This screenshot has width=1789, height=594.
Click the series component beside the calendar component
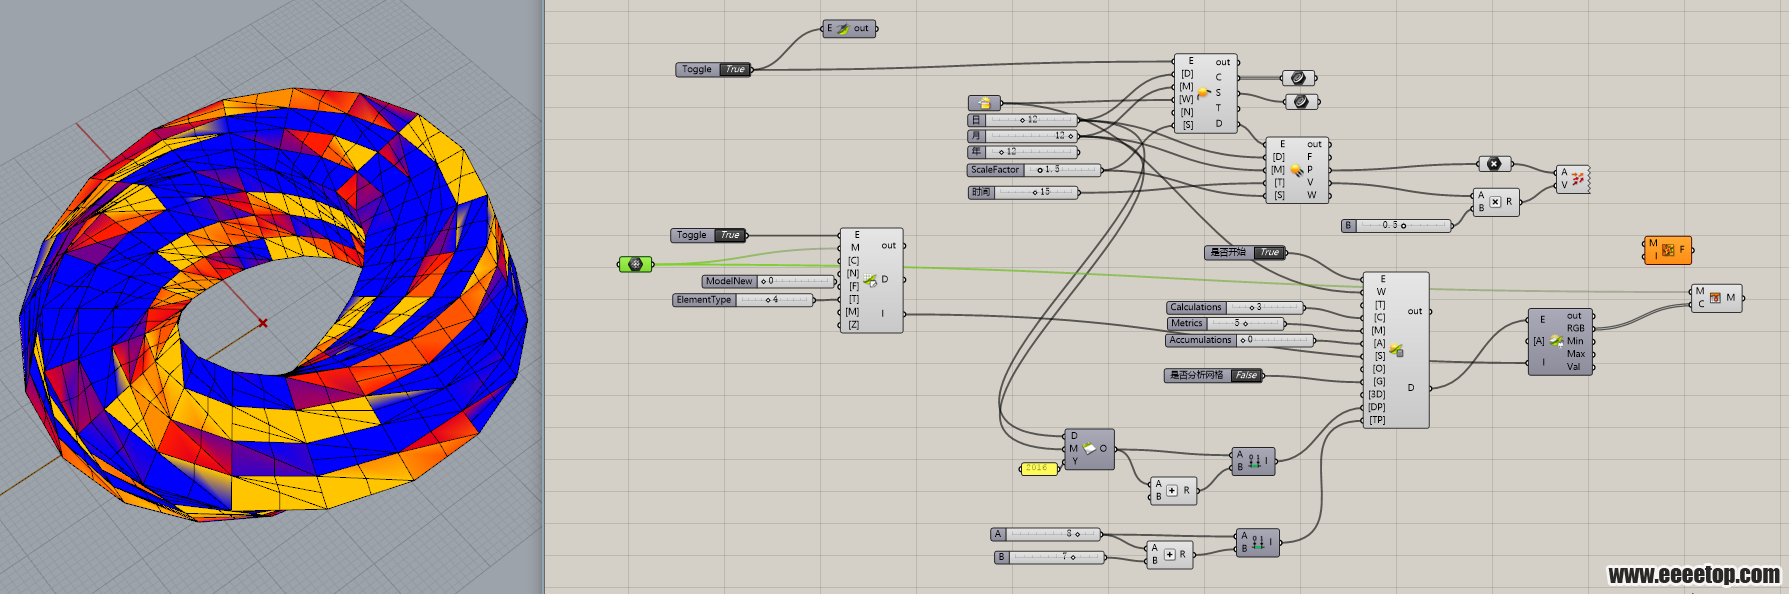coord(1253,461)
